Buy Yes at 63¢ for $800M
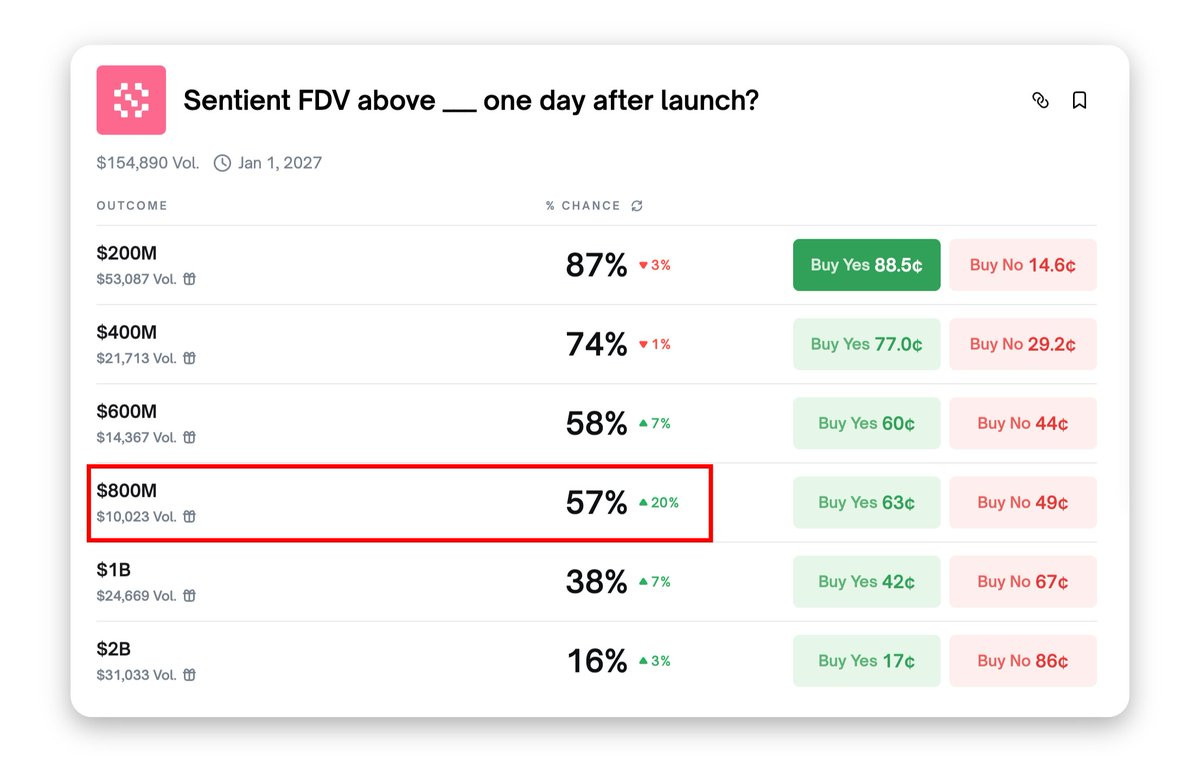Image resolution: width=1200 pixels, height=762 pixels. pos(867,502)
